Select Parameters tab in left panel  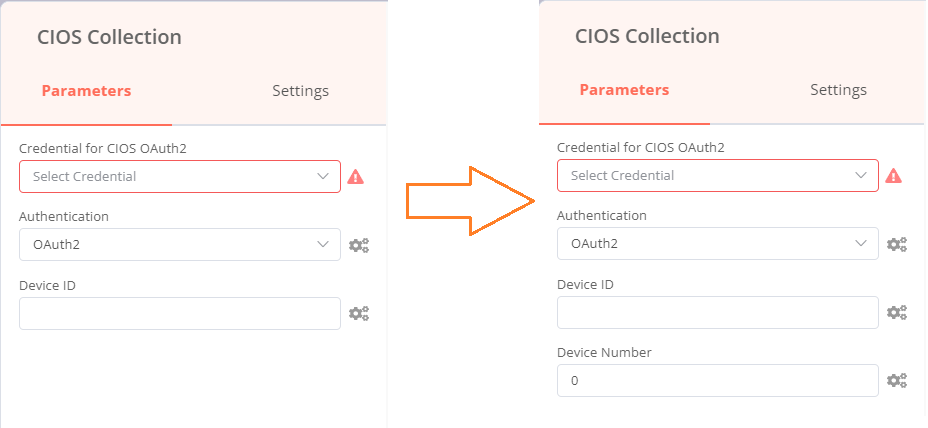(86, 91)
